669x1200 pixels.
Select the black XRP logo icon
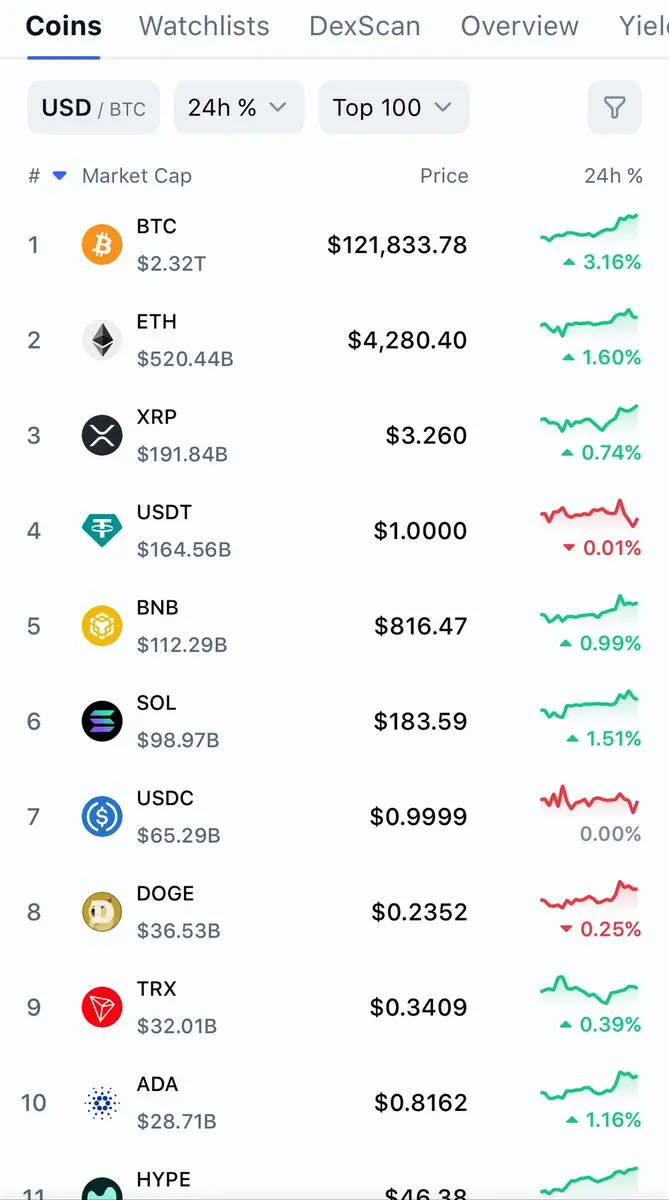click(102, 436)
